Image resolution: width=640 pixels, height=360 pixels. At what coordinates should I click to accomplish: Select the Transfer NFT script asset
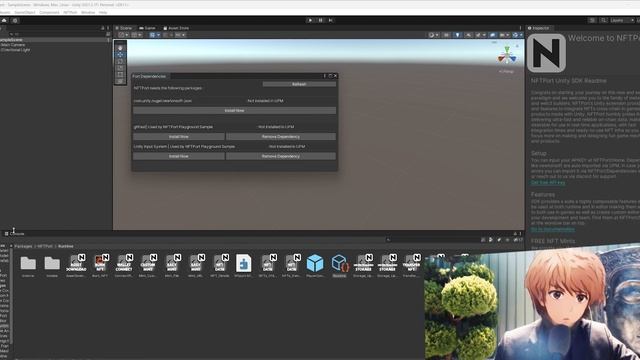[411, 264]
